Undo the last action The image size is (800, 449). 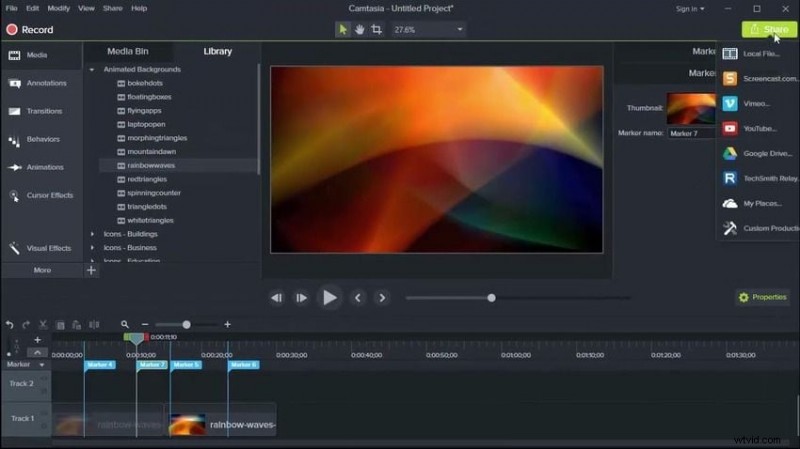pos(9,325)
